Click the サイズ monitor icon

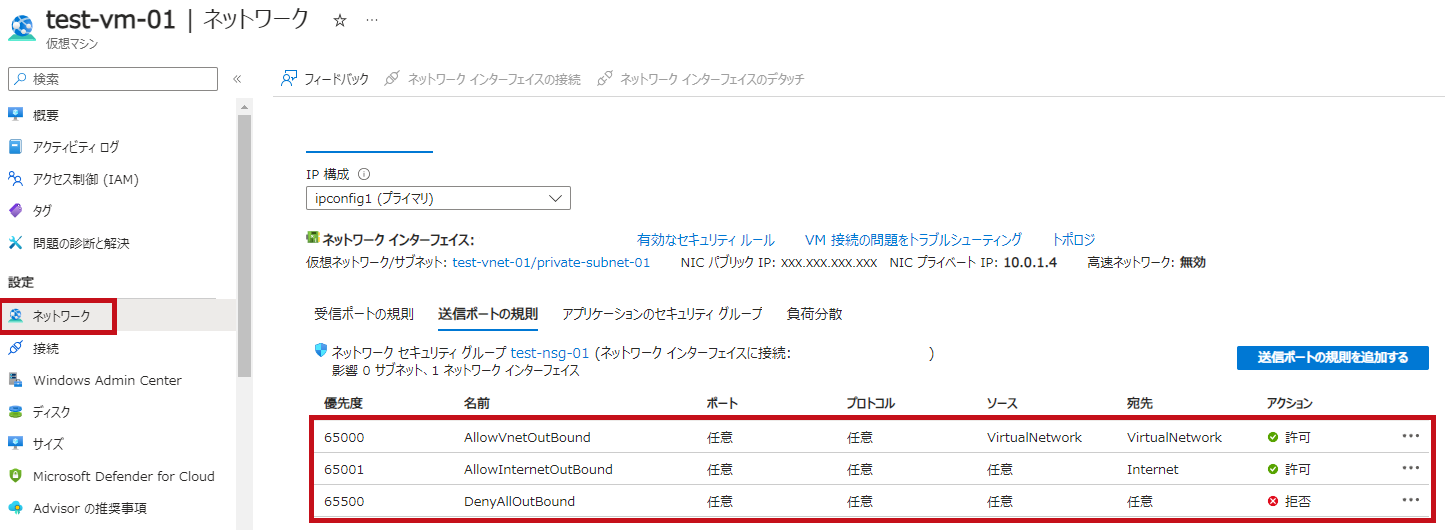(15, 444)
